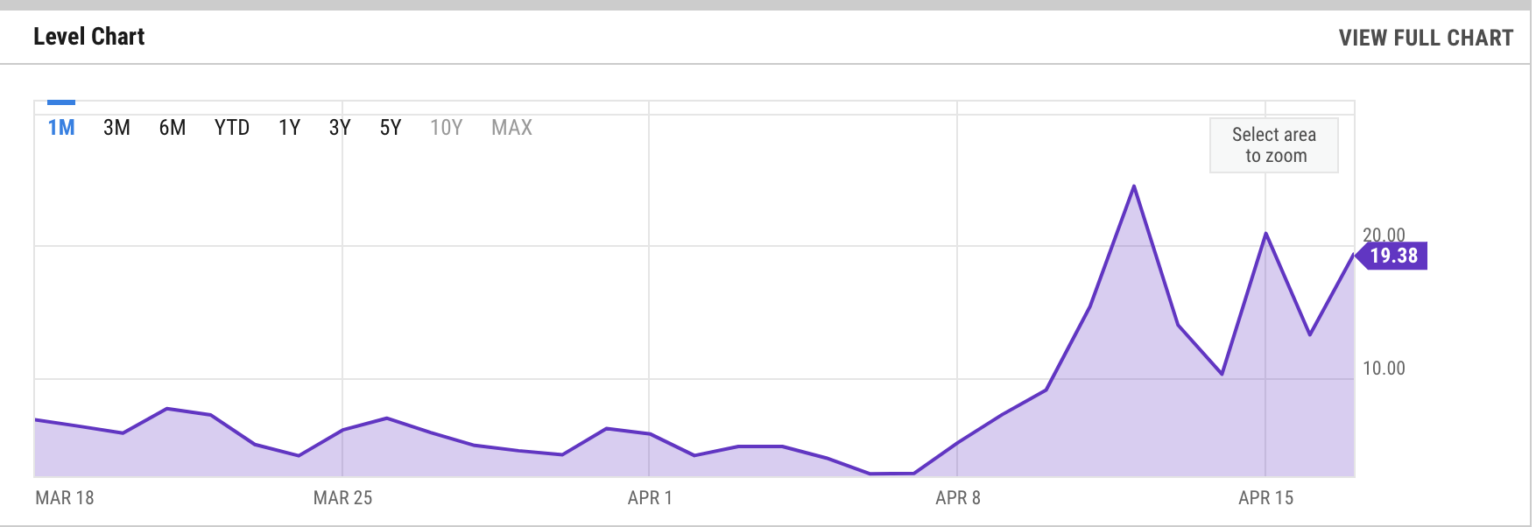
Task: Click the APR 1 axis label
Action: [x=650, y=497]
